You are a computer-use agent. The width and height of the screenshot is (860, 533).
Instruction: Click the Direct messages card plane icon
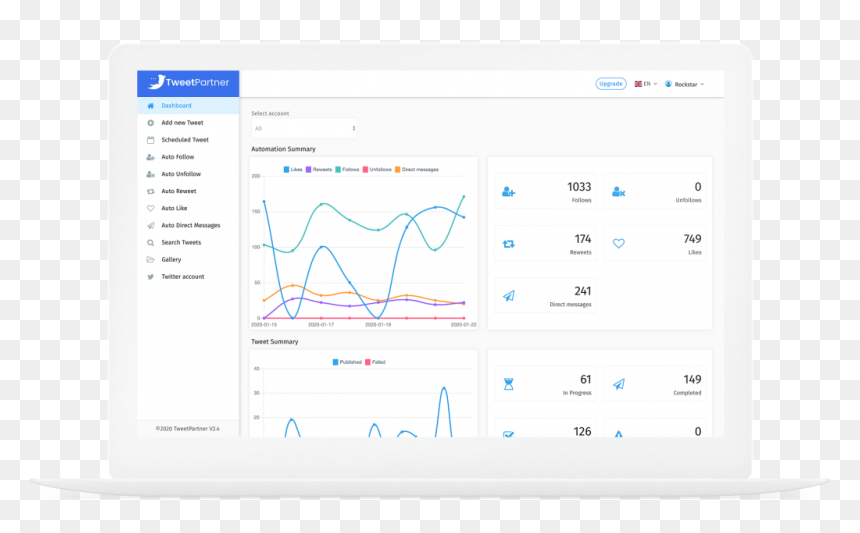pos(508,296)
